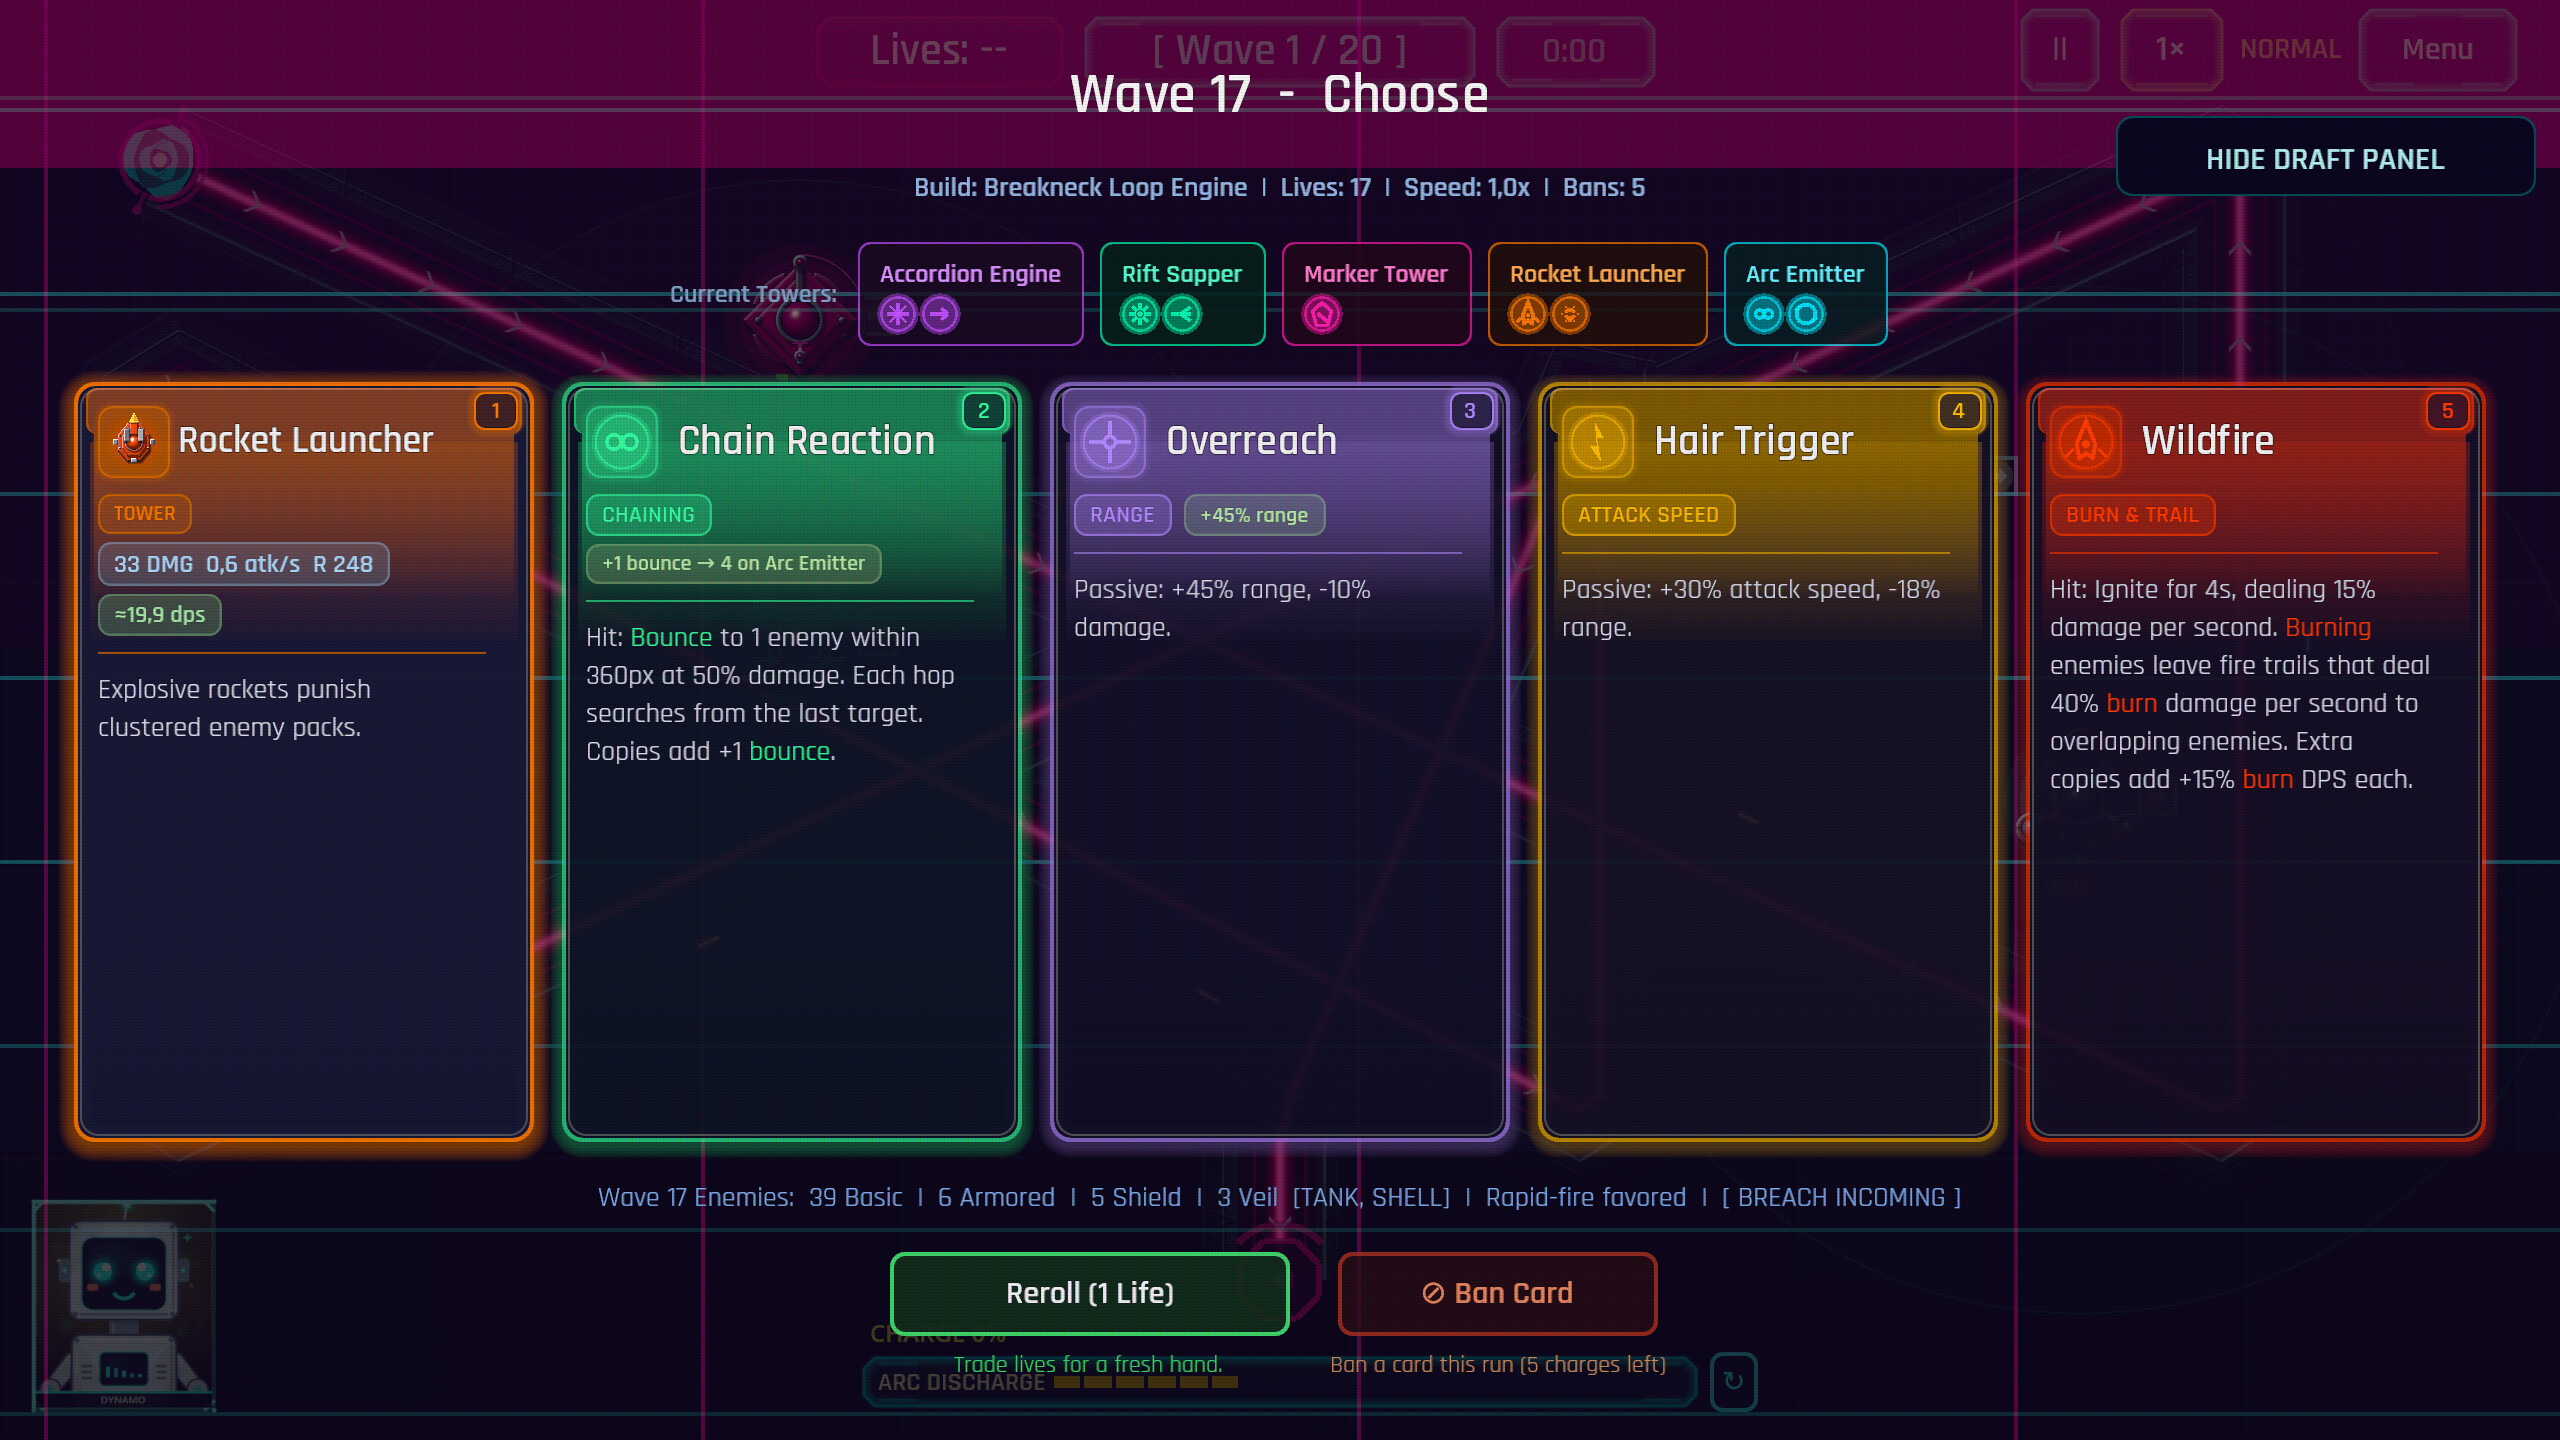This screenshot has height=1440, width=2560.
Task: Click the Rocket Launcher card's rocket icon
Action: pyautogui.click(x=133, y=441)
